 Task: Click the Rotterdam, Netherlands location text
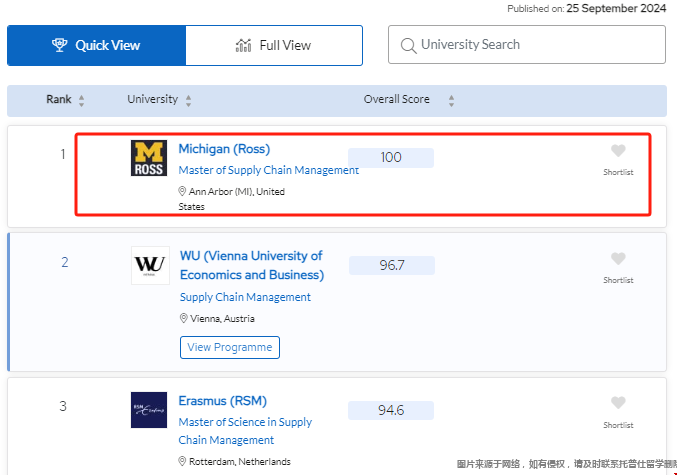240,462
